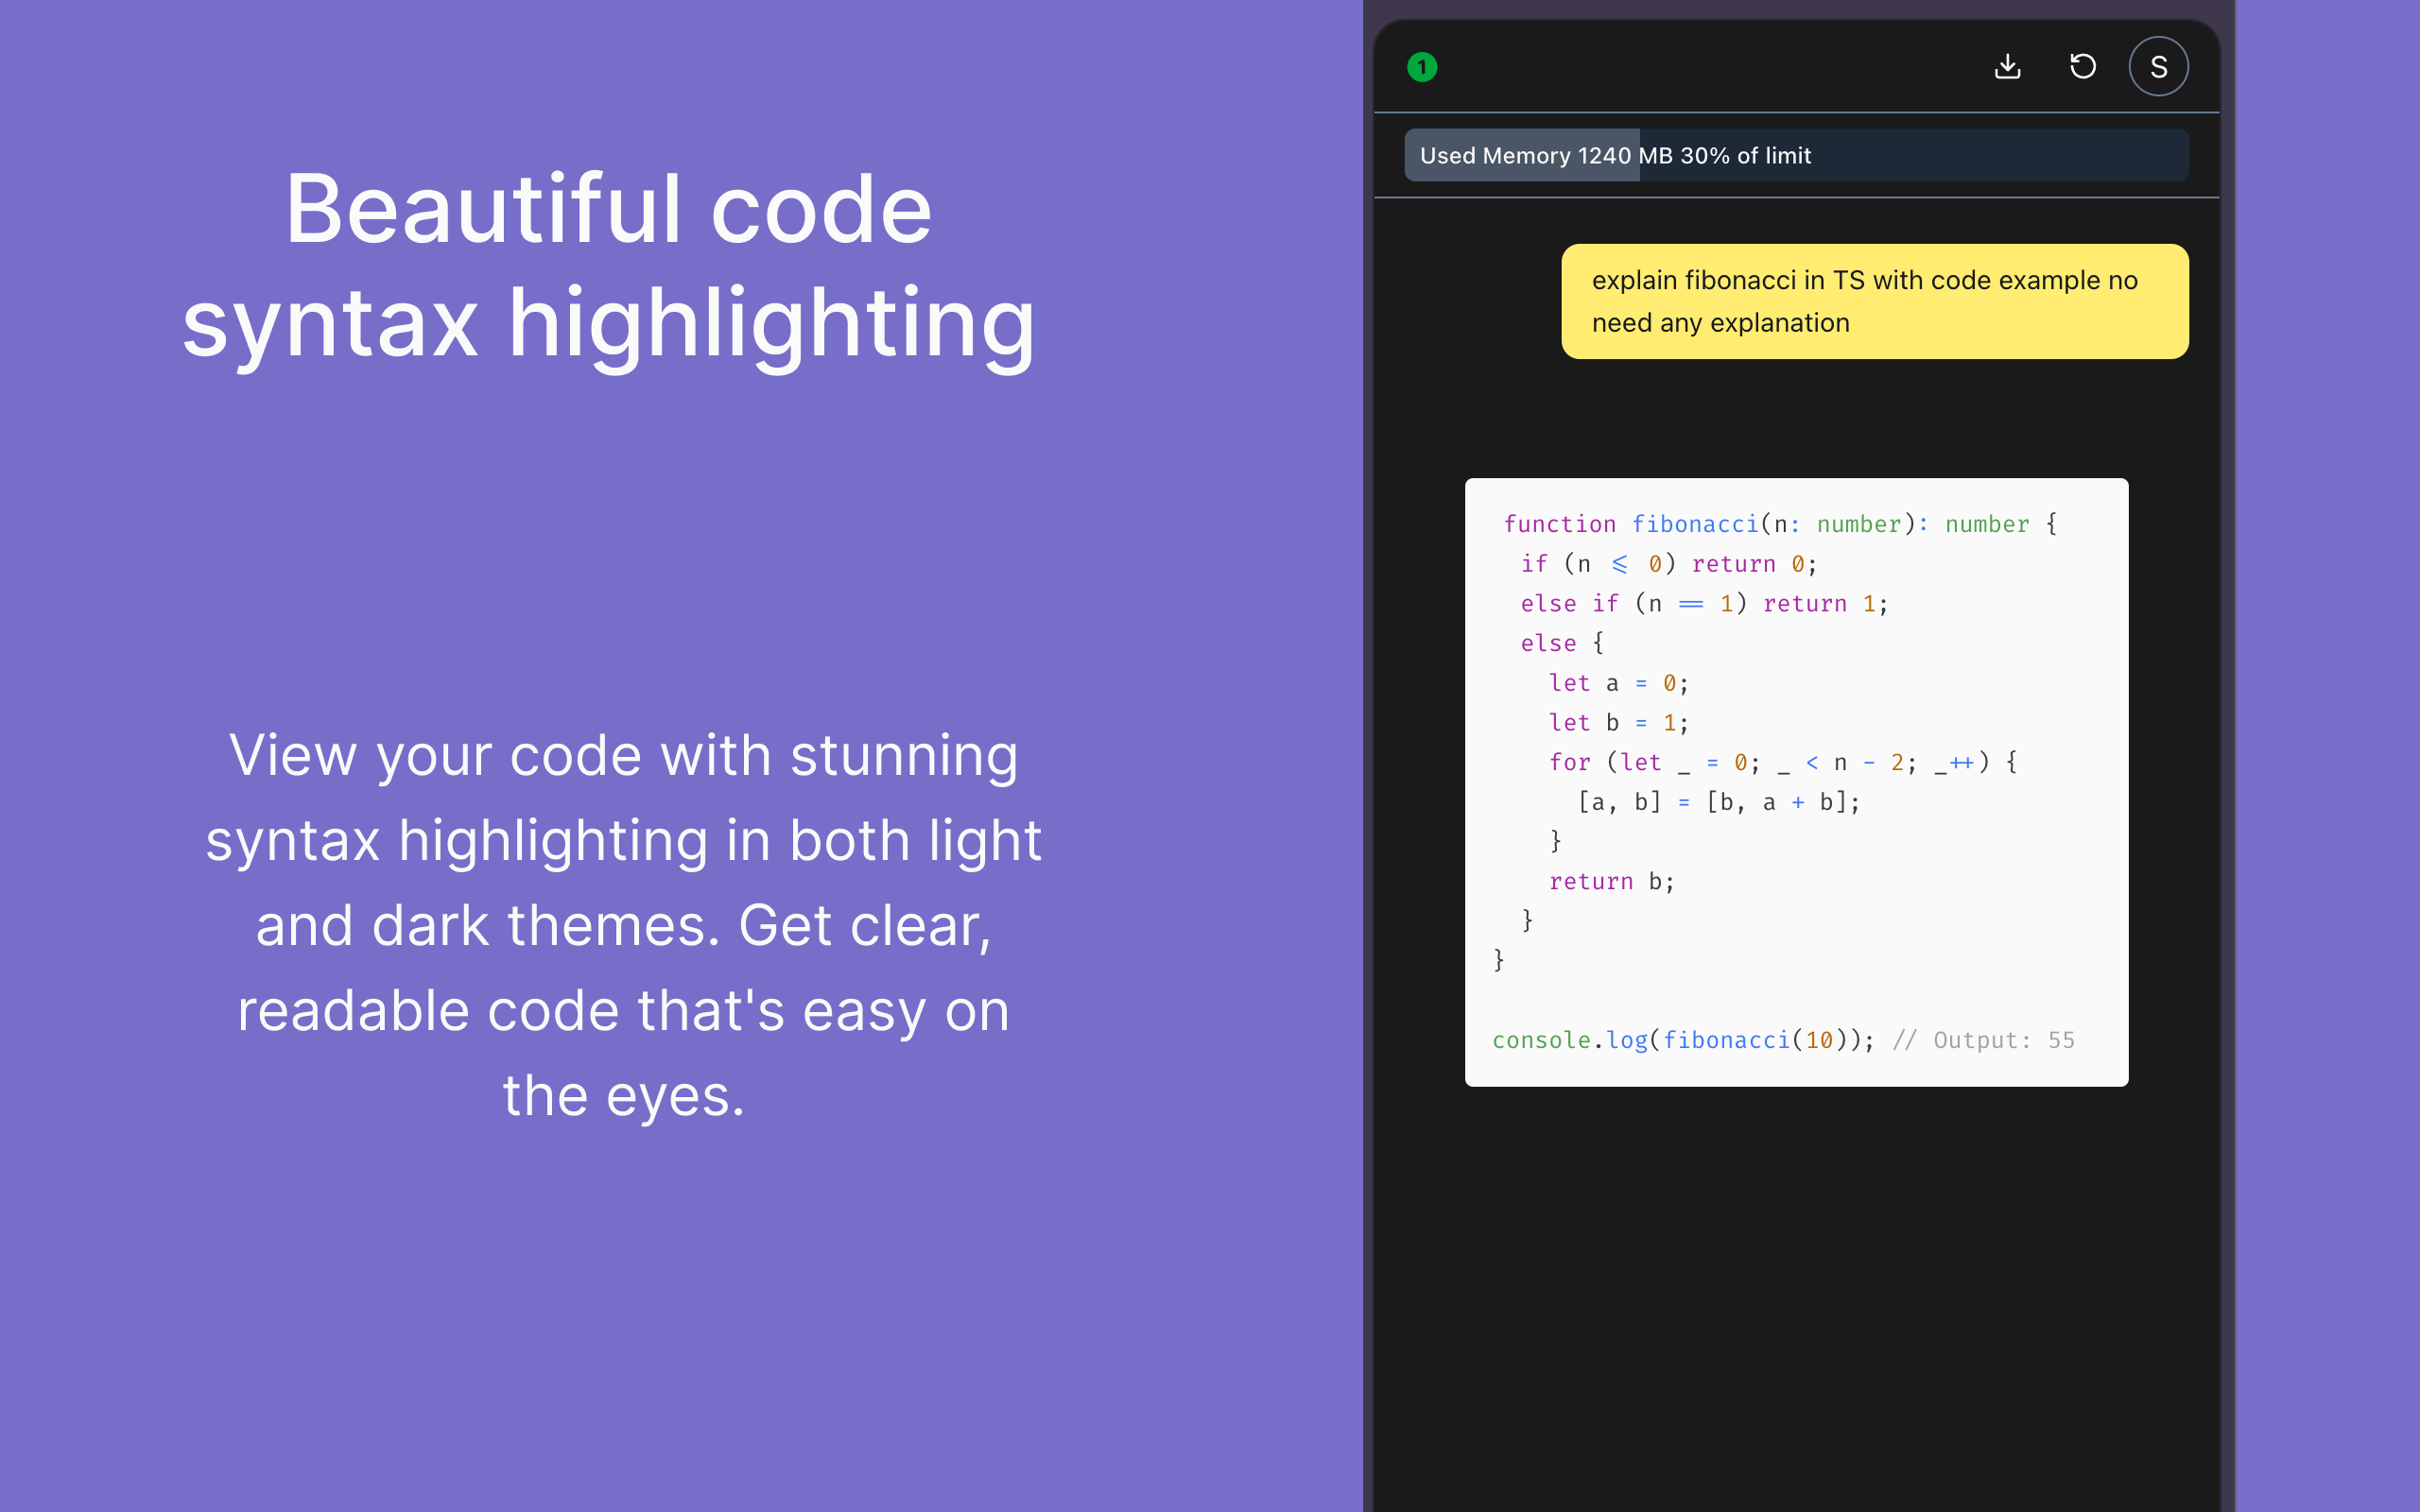
Task: Click the 'else if (n == 1)' line
Action: click(x=1703, y=604)
